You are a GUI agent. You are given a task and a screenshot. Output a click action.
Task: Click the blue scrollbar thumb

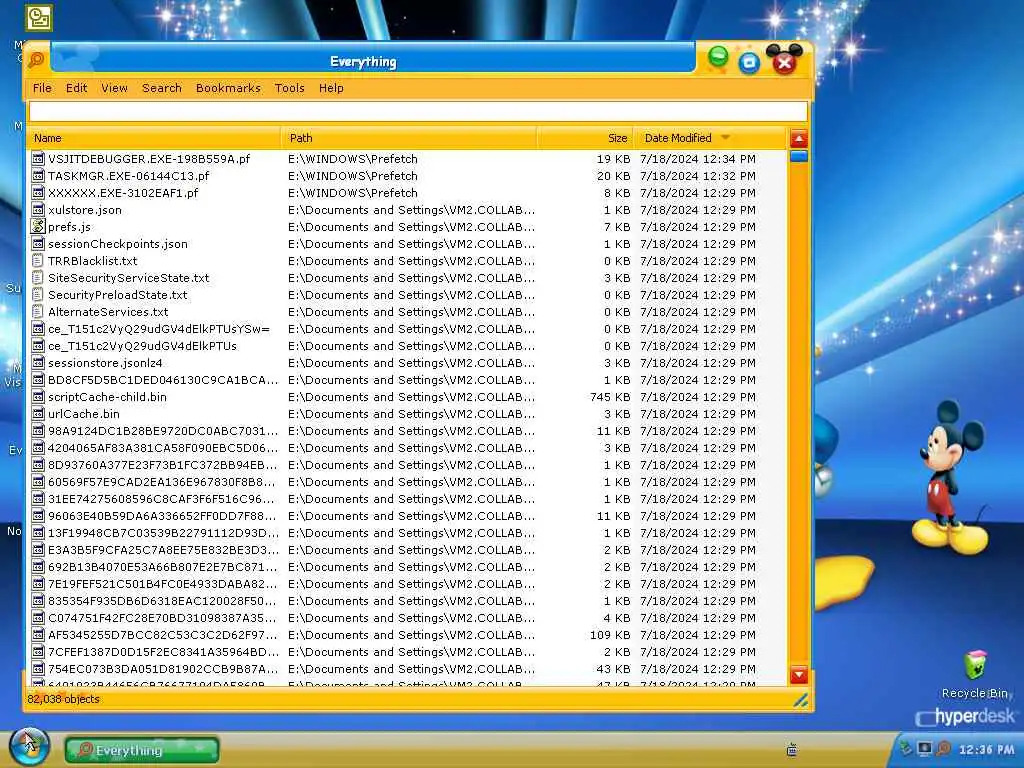coord(799,156)
